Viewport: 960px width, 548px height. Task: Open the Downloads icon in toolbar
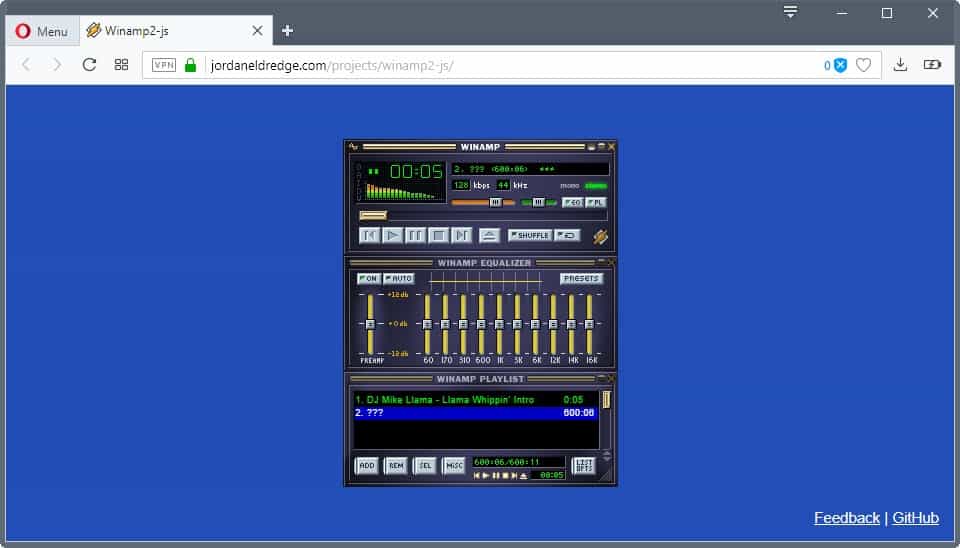click(900, 64)
